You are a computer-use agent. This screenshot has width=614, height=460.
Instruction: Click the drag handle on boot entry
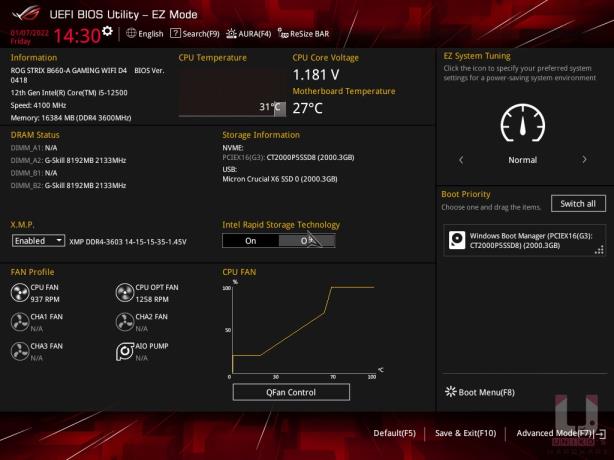coord(599,250)
